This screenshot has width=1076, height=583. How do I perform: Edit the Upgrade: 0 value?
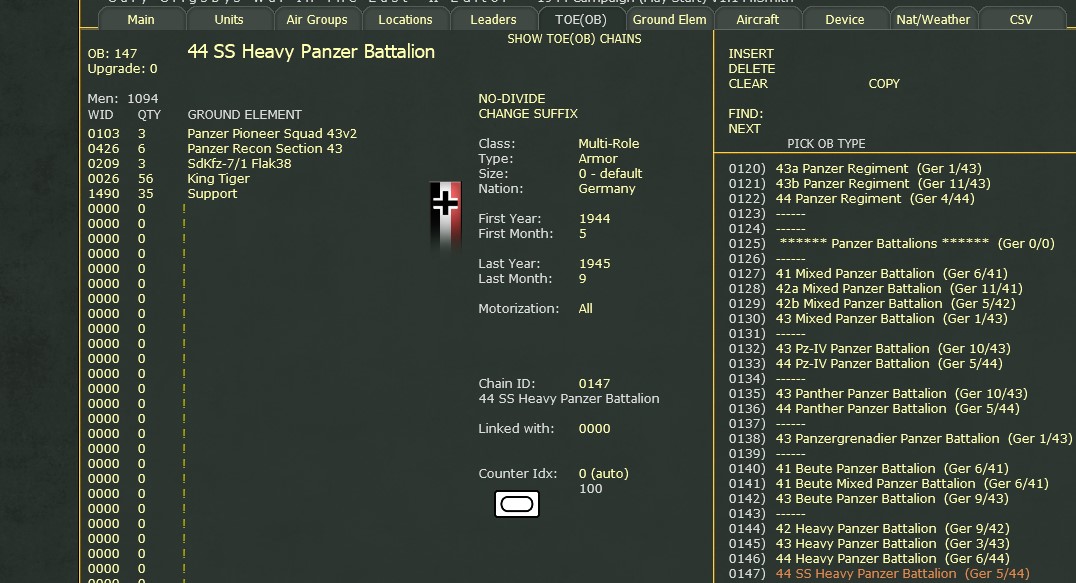[x=122, y=69]
